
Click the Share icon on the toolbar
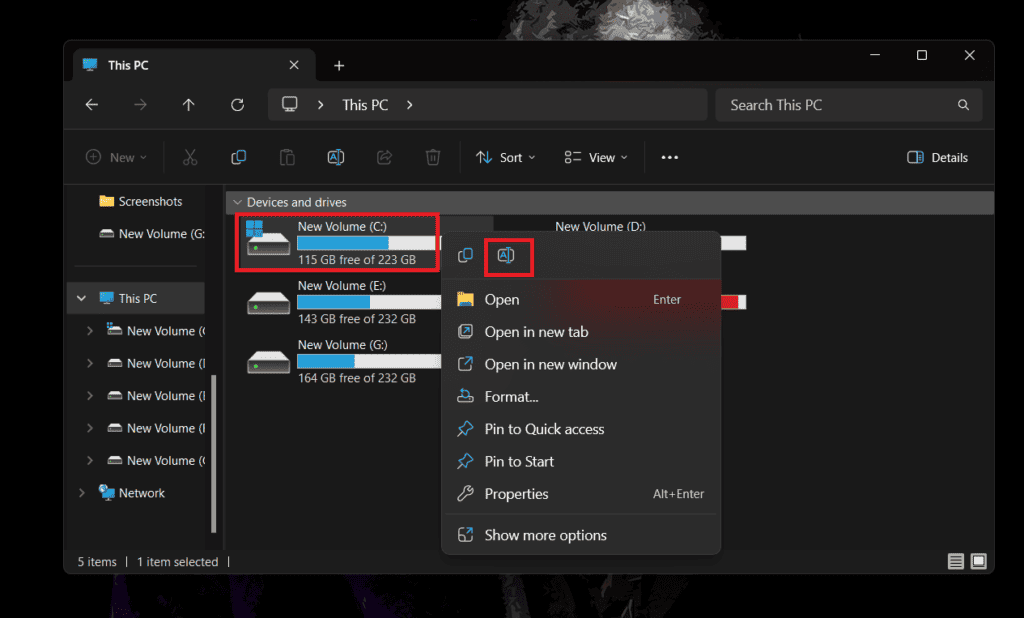pyautogui.click(x=384, y=157)
